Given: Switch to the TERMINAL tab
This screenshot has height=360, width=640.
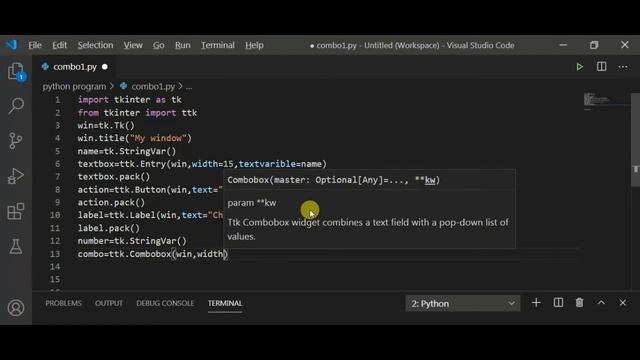Looking at the screenshot, I should coord(225,303).
